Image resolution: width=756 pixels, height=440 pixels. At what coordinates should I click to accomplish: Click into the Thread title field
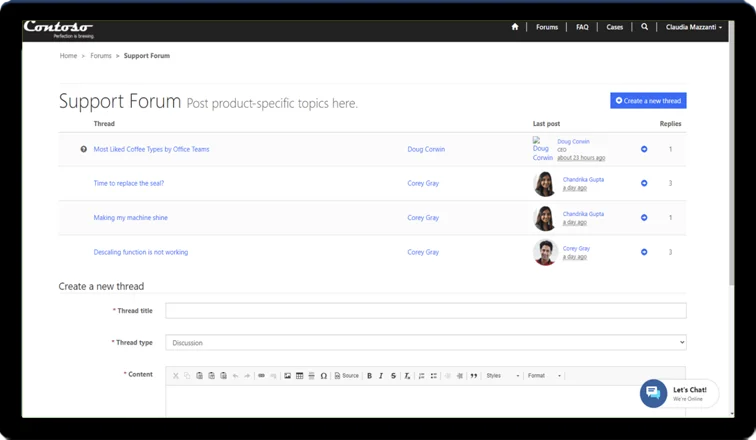[x=425, y=311]
